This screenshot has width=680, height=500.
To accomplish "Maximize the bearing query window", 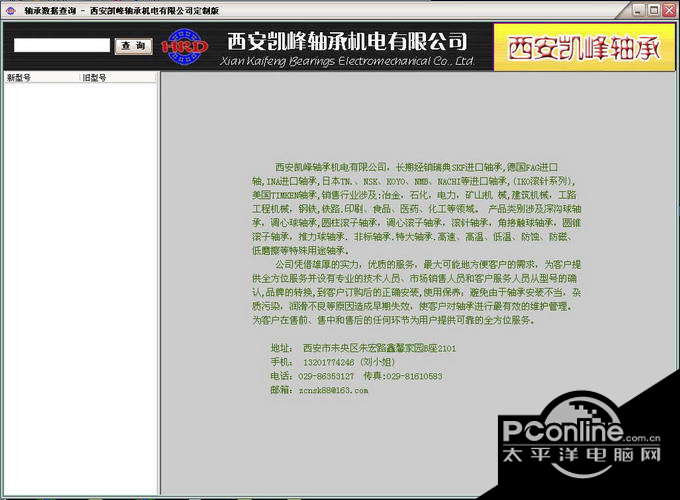I will coord(654,10).
